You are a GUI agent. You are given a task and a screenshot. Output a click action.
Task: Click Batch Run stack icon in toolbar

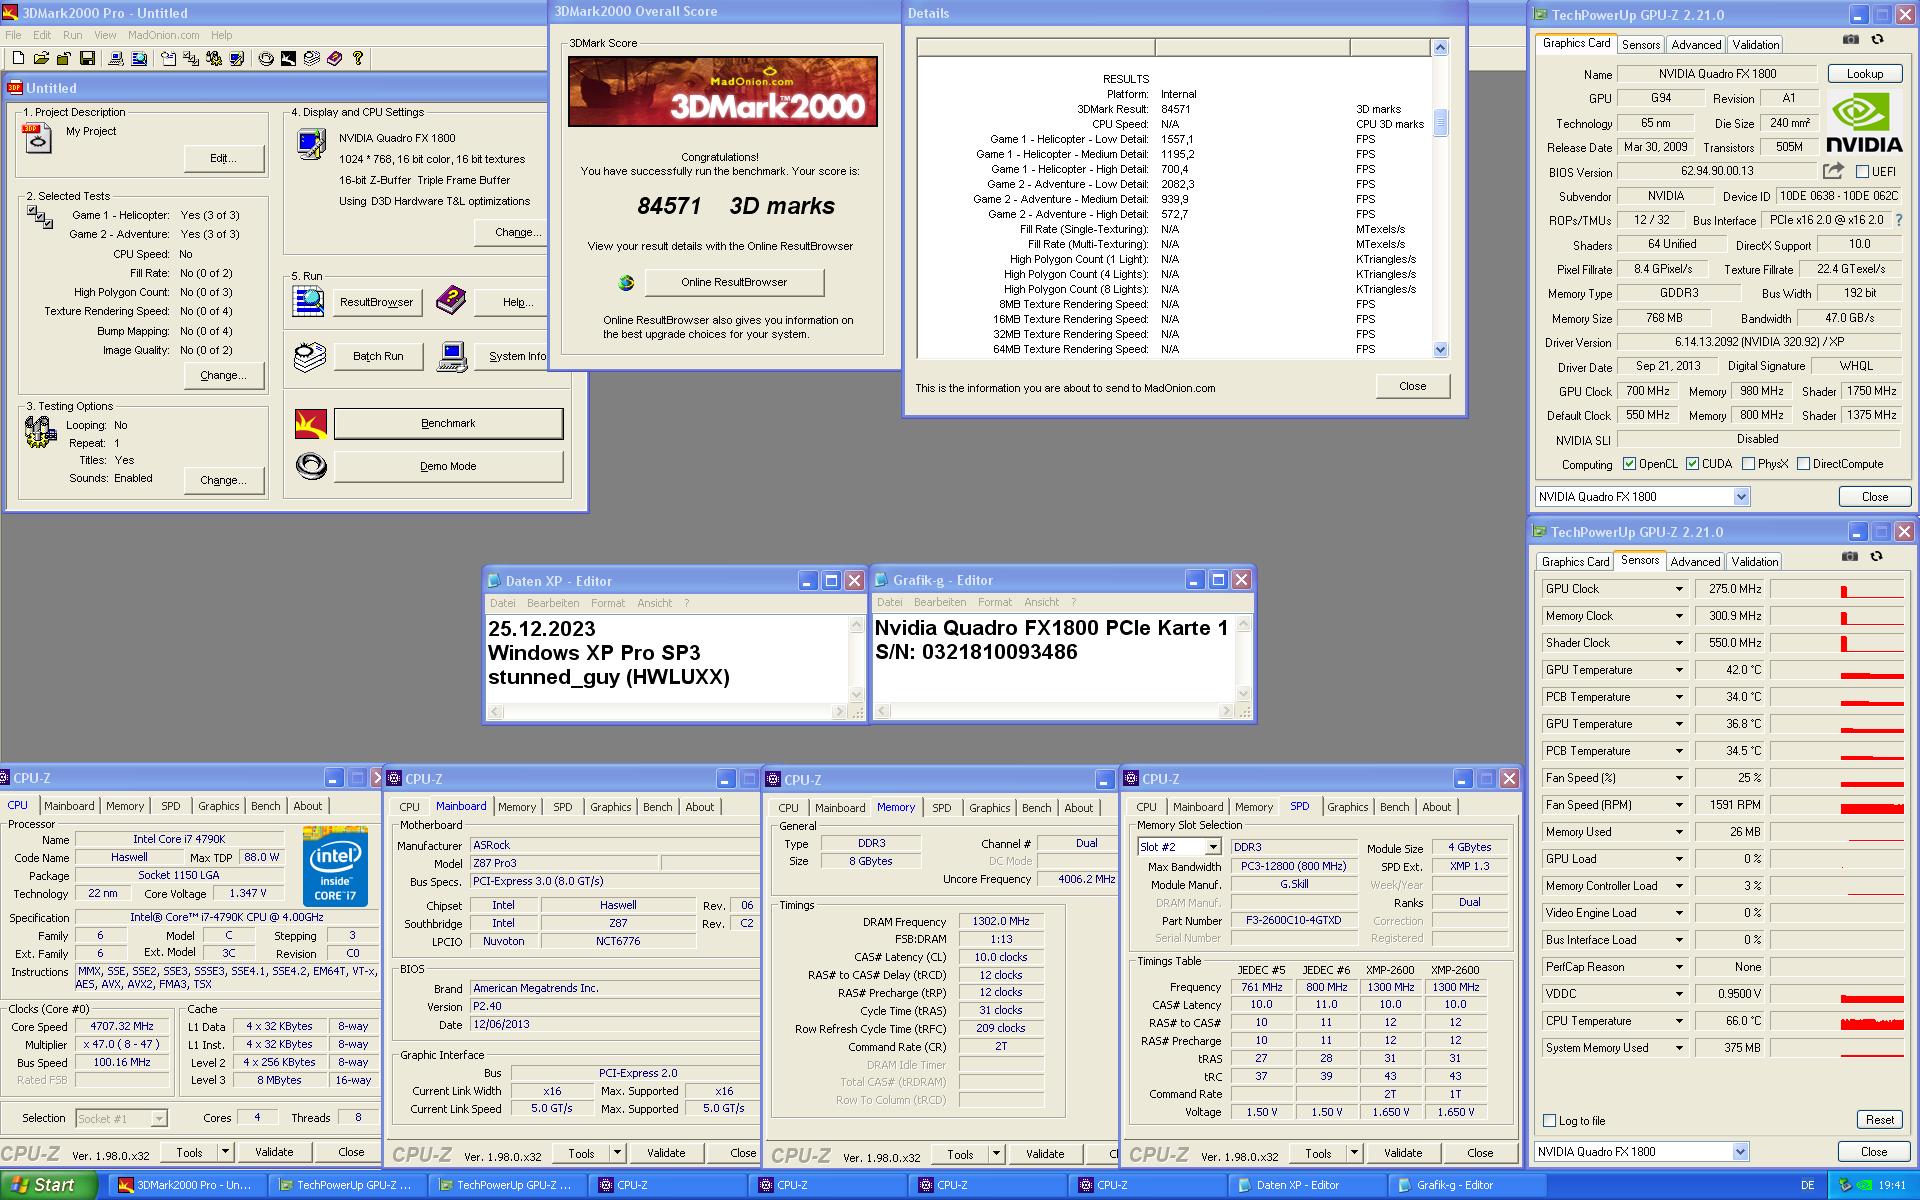(x=312, y=58)
